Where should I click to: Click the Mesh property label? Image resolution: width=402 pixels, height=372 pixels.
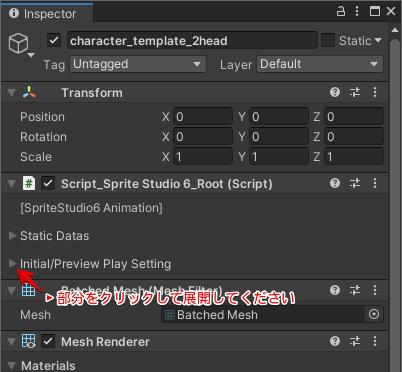(x=35, y=315)
